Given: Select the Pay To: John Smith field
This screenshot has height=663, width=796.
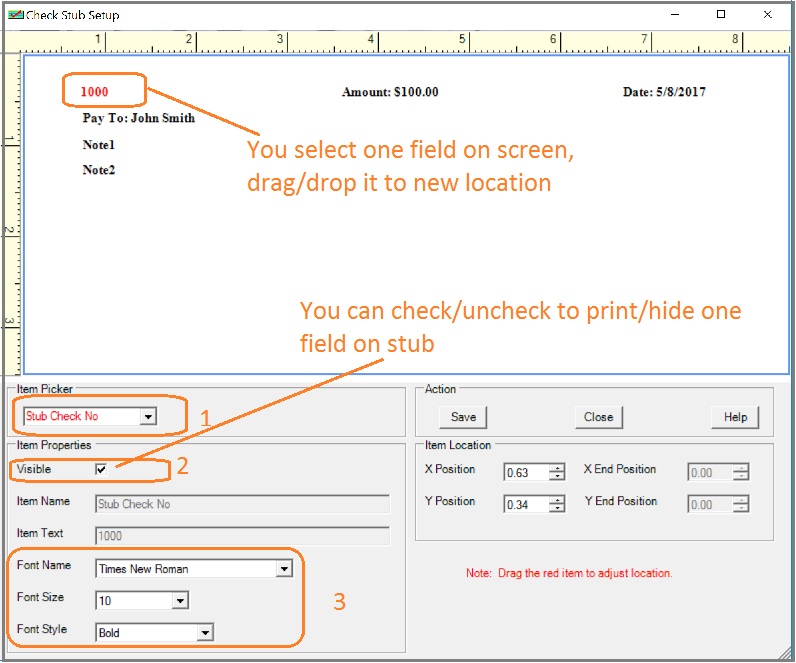Looking at the screenshot, I should tap(138, 118).
